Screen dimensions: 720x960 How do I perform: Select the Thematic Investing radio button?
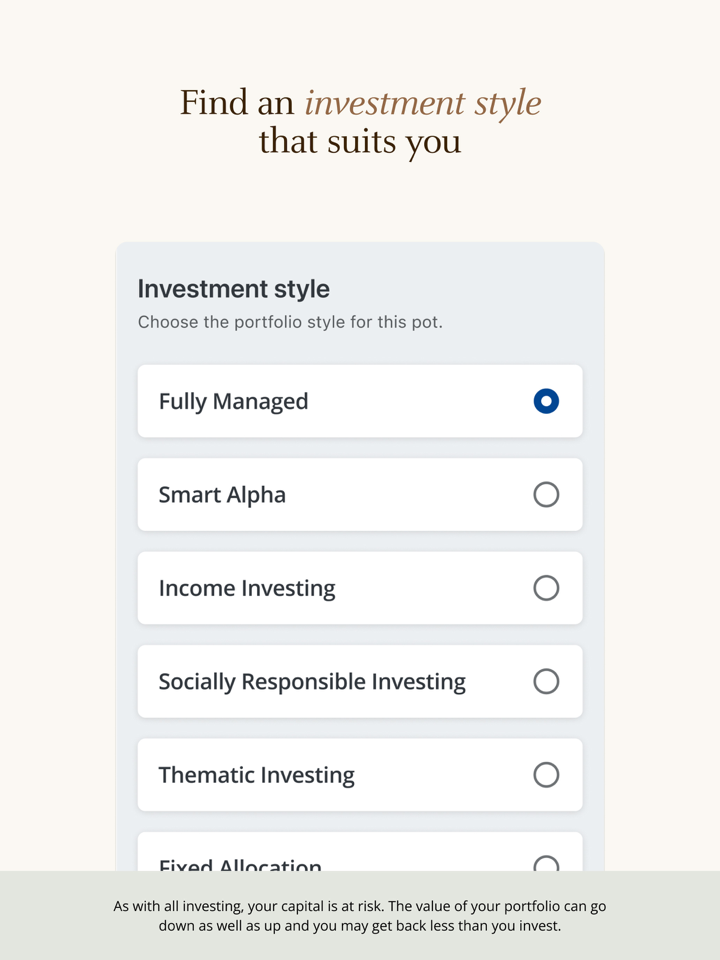coord(546,775)
